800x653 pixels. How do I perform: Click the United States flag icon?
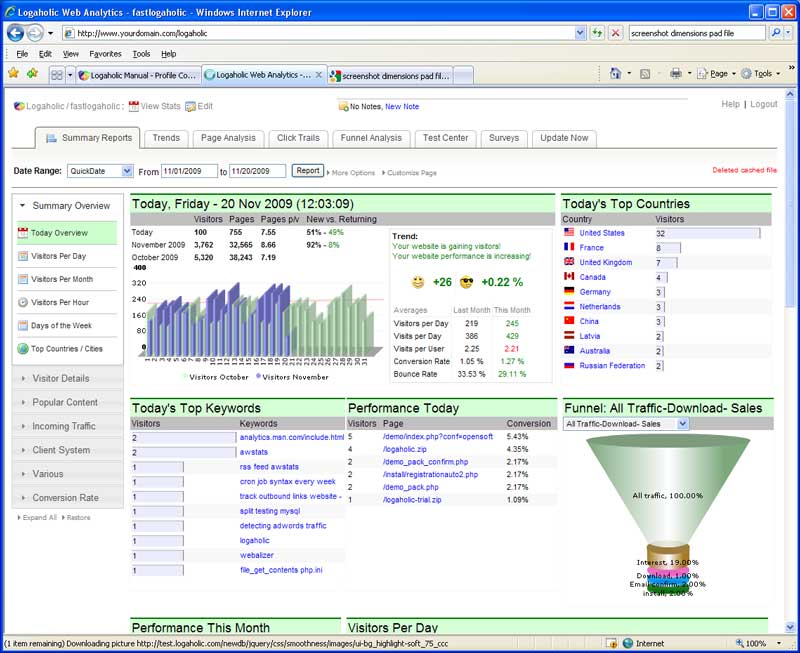coord(569,232)
